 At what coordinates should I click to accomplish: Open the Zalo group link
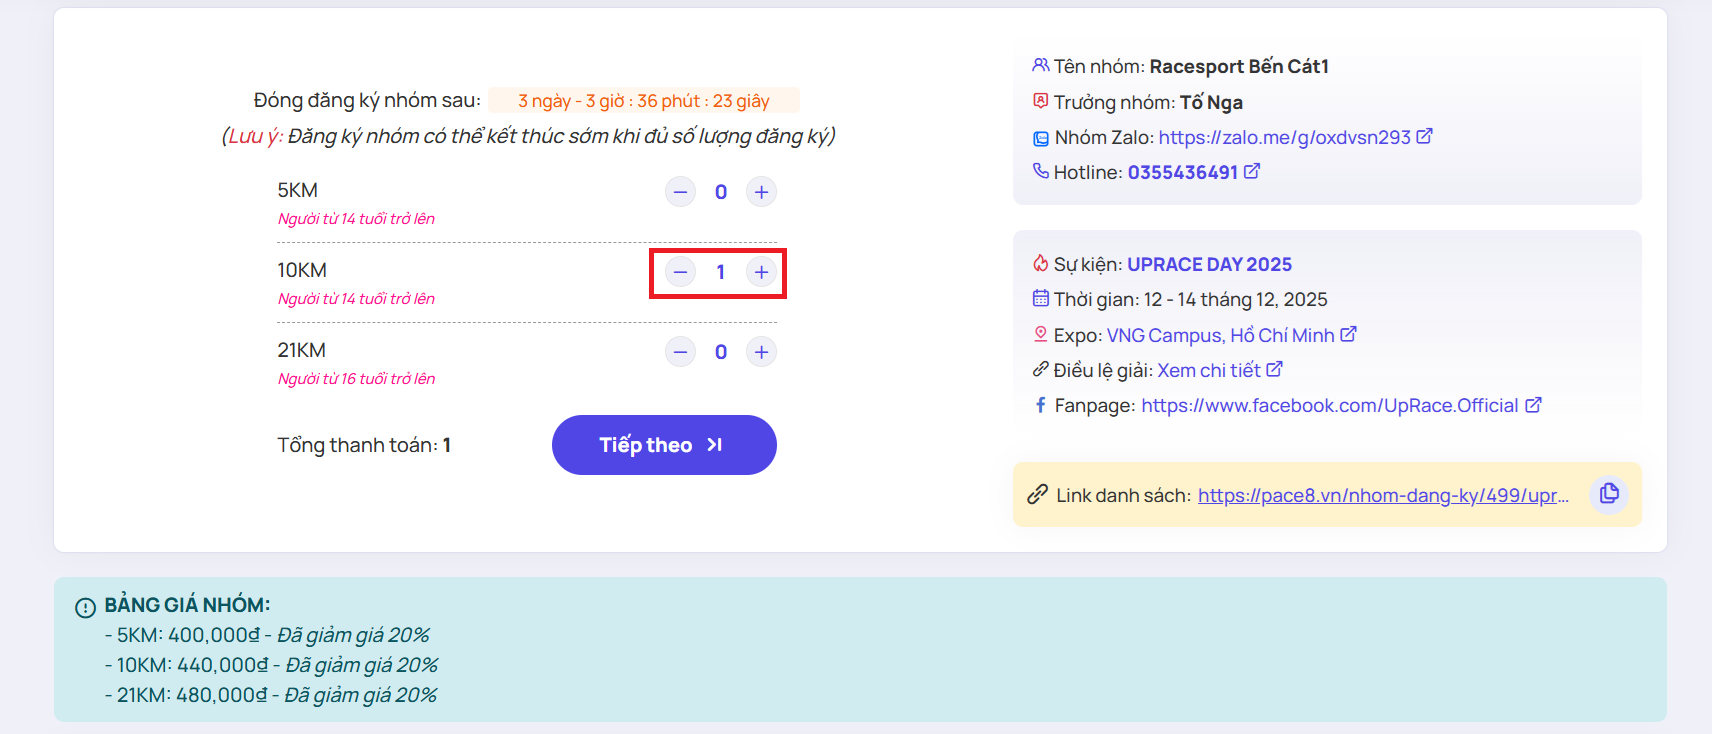1284,137
